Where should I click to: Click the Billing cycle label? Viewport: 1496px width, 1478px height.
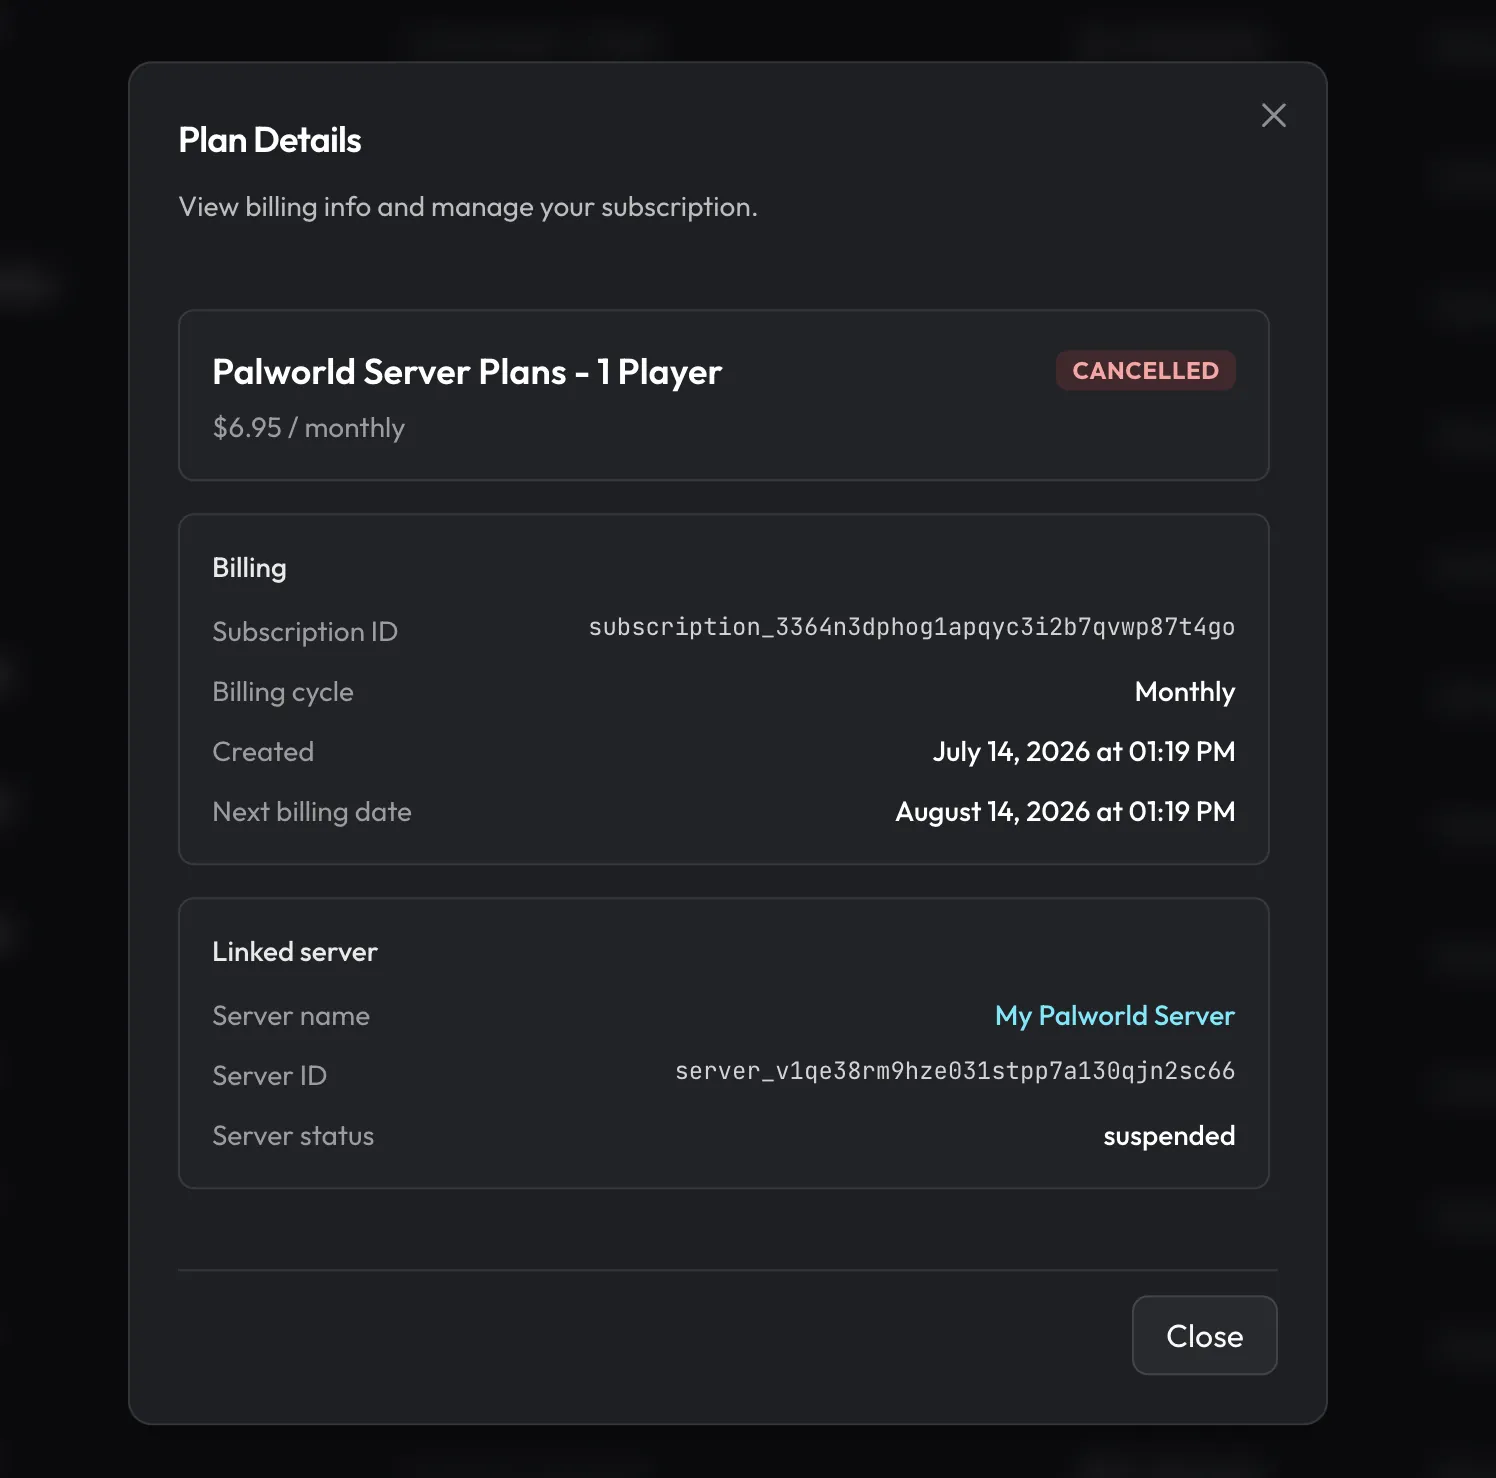[282, 692]
